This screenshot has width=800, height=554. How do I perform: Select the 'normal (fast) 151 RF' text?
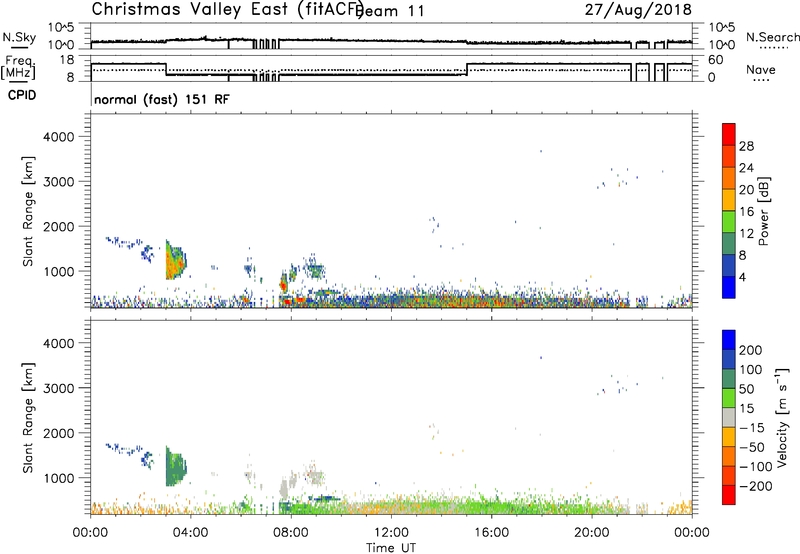[162, 99]
